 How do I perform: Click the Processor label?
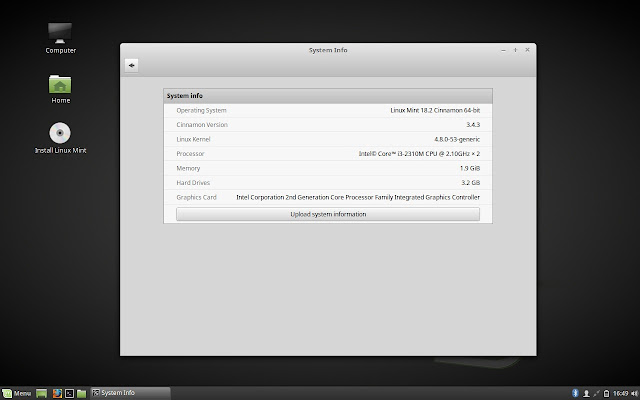[x=190, y=154]
